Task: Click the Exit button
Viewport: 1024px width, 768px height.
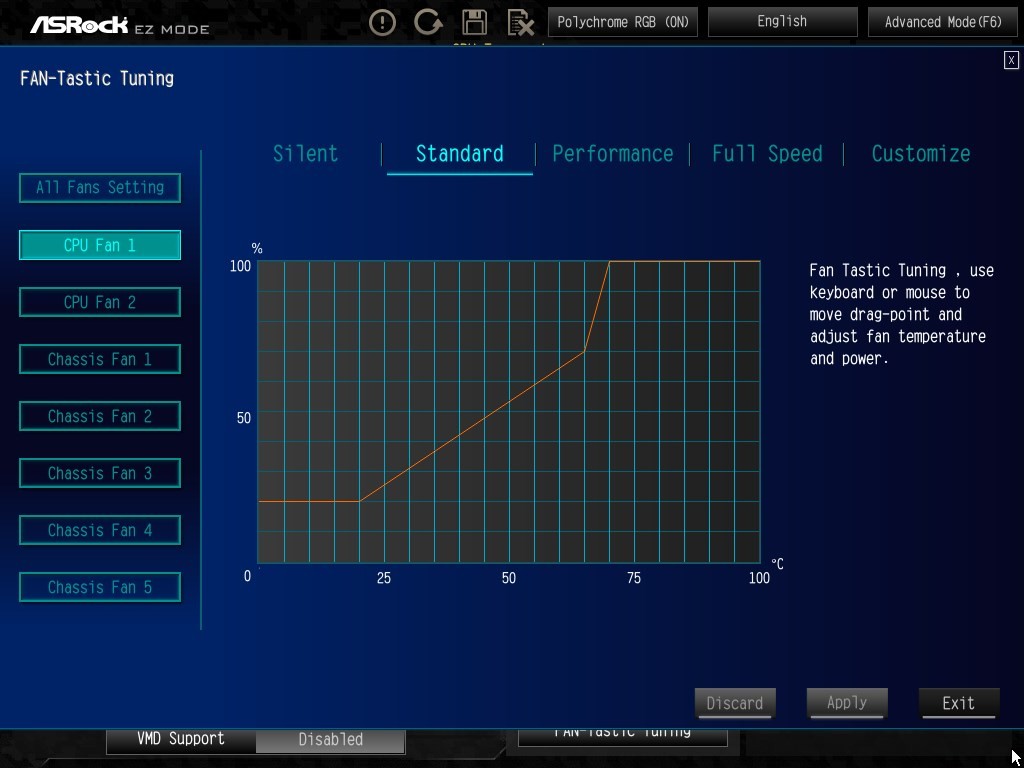Action: tap(959, 703)
